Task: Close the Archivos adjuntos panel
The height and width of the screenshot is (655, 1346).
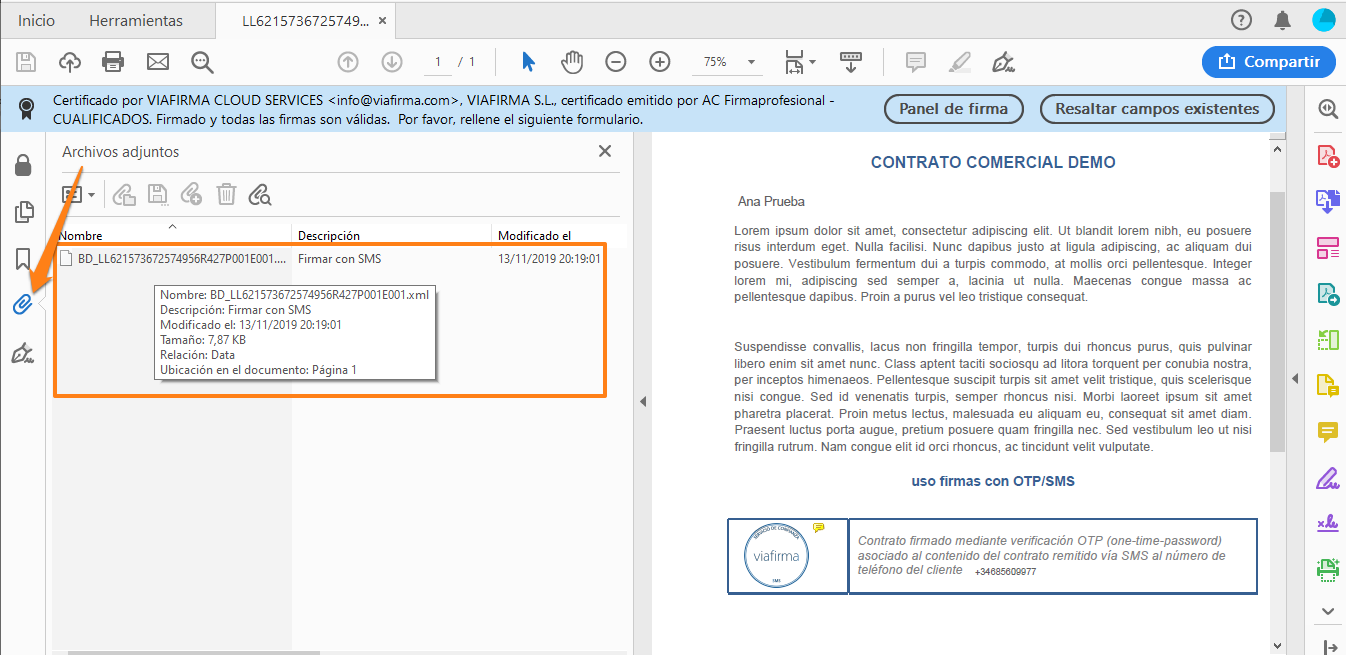Action: pyautogui.click(x=604, y=151)
